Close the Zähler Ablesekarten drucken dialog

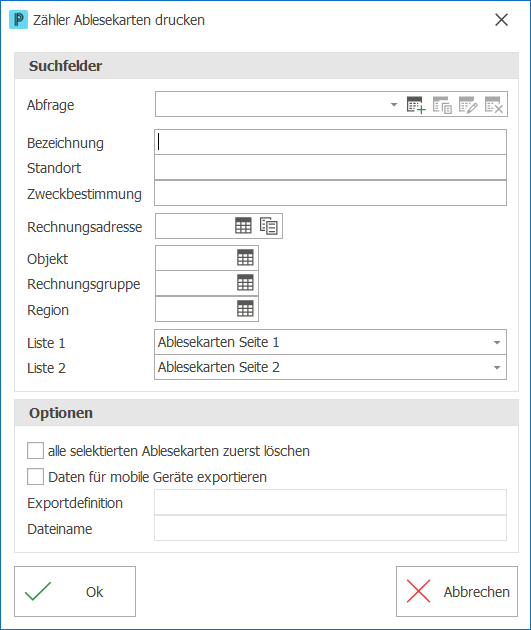[501, 20]
